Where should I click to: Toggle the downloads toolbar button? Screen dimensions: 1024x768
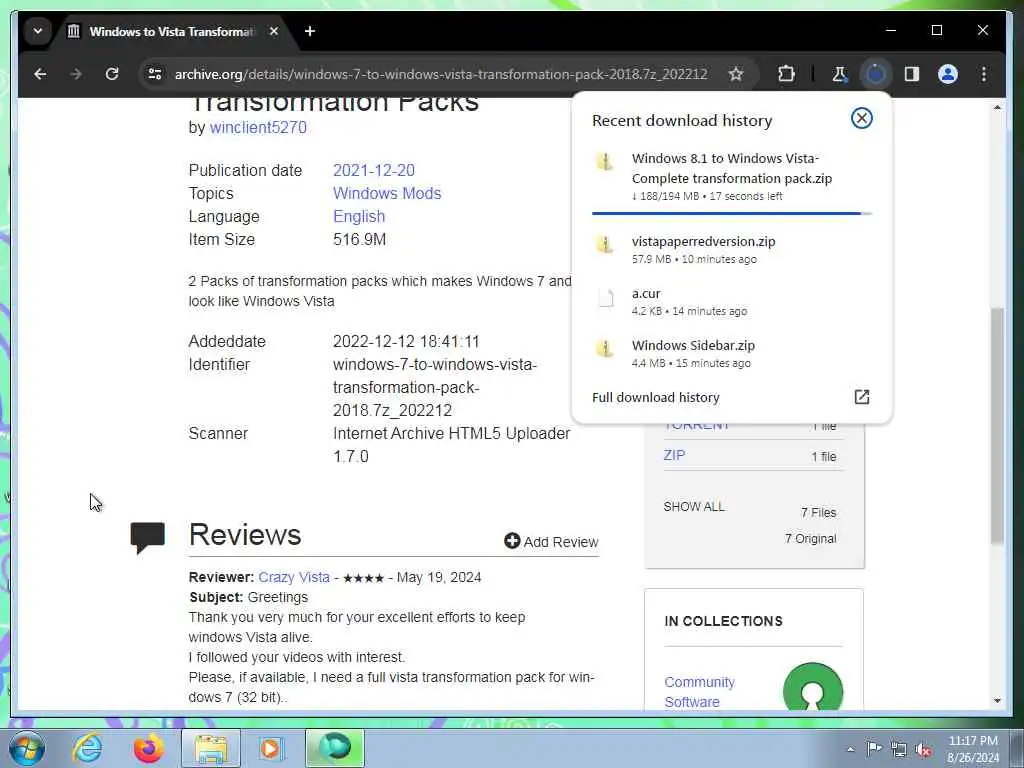(875, 74)
